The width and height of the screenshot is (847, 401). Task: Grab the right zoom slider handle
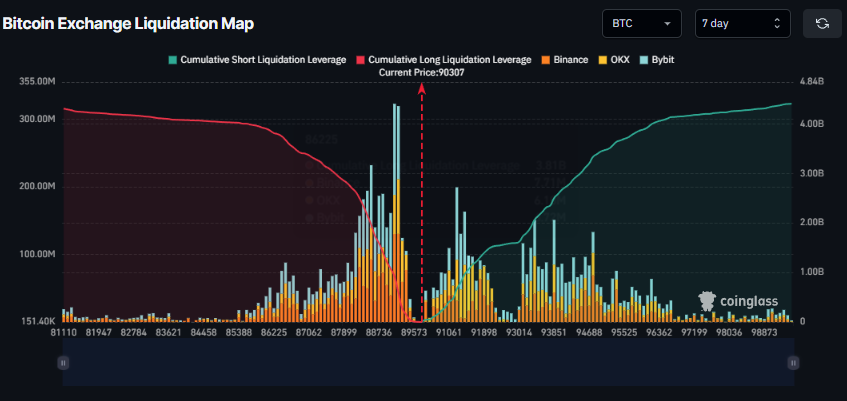point(793,363)
